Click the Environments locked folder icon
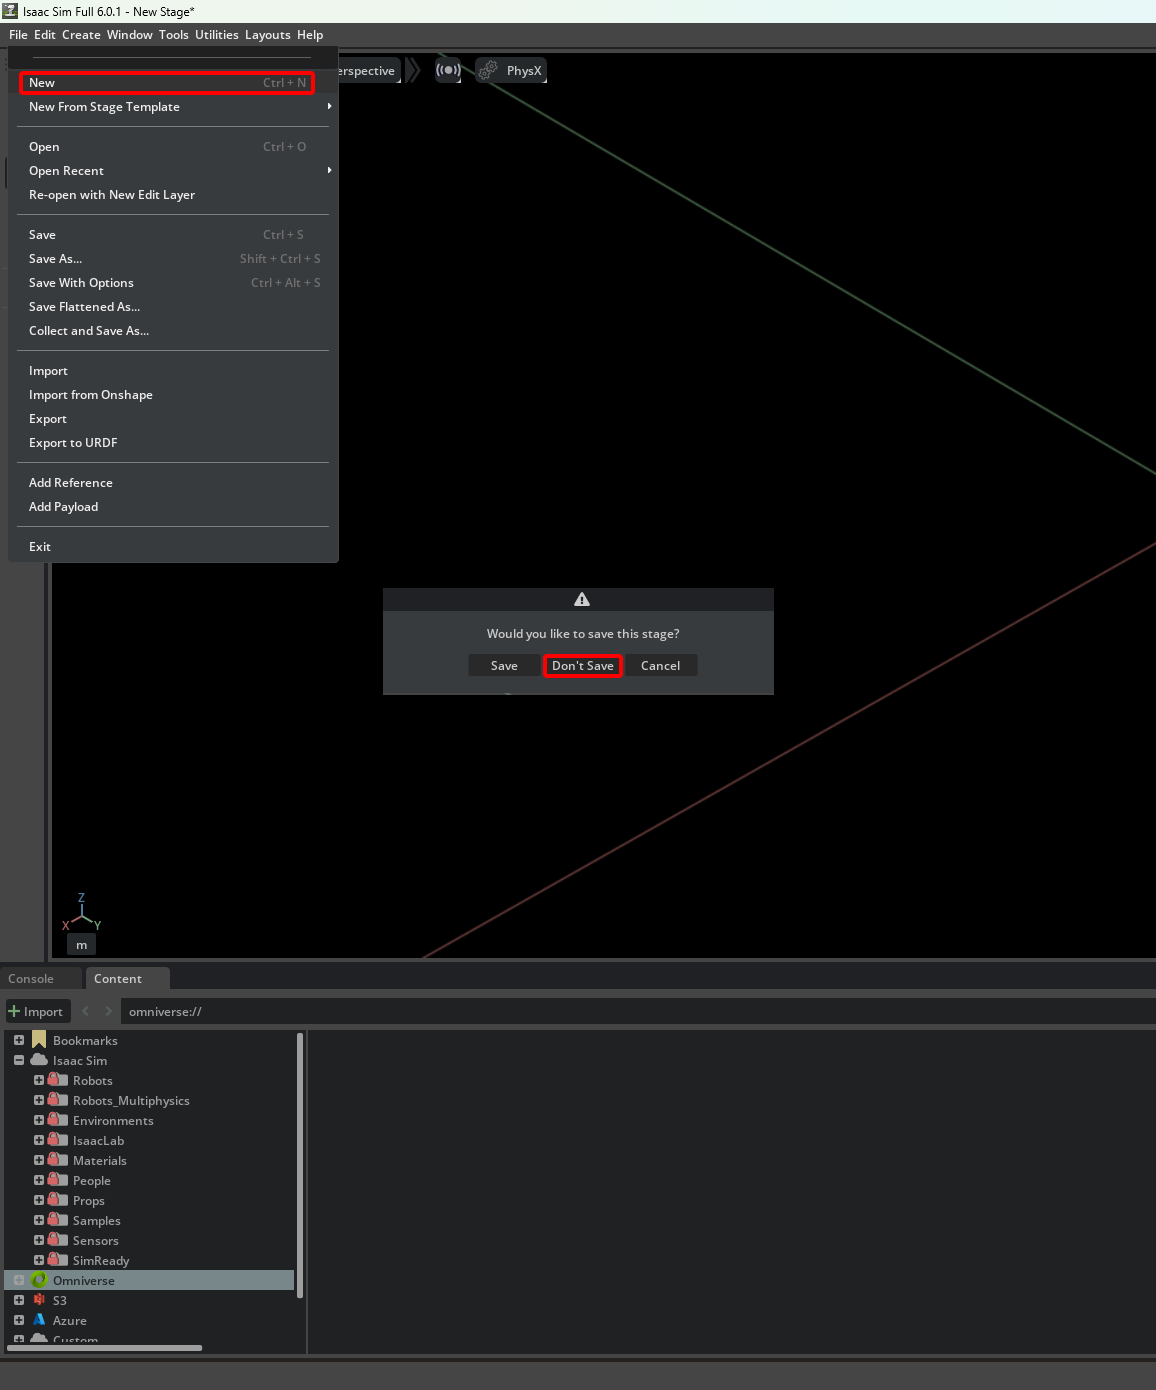Image resolution: width=1156 pixels, height=1390 pixels. (x=58, y=1120)
